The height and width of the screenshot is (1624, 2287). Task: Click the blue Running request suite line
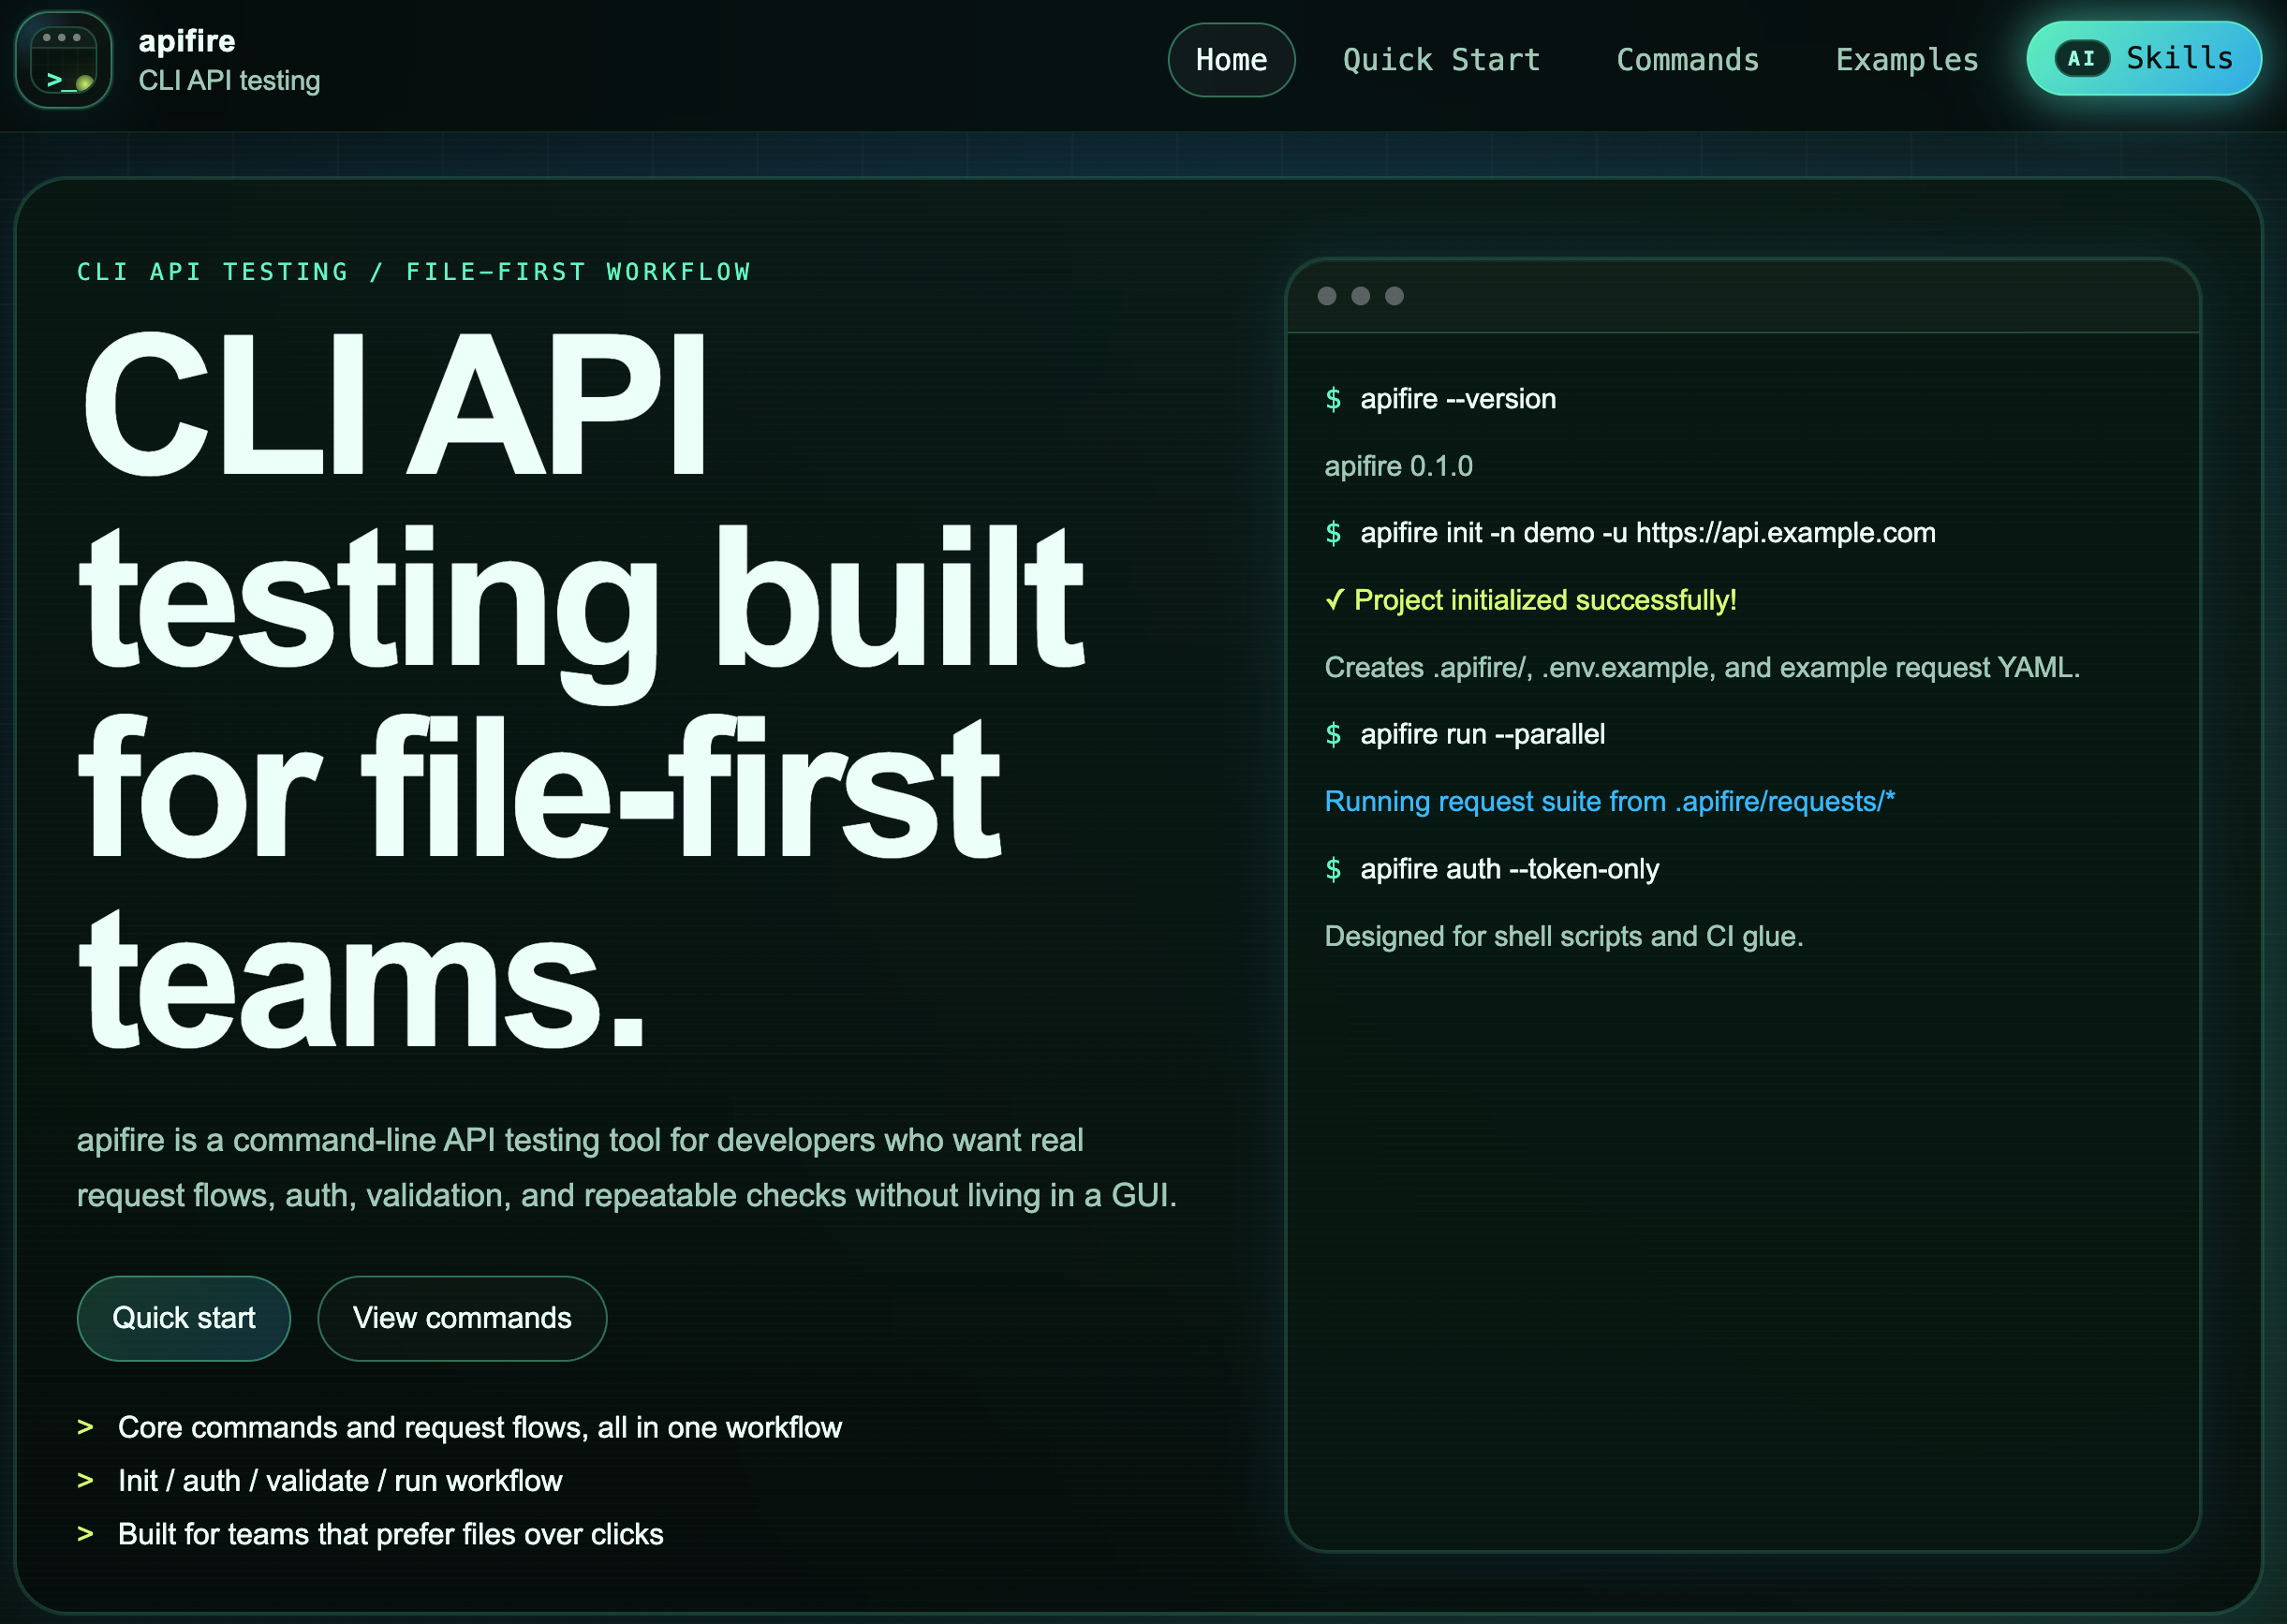pos(1609,801)
